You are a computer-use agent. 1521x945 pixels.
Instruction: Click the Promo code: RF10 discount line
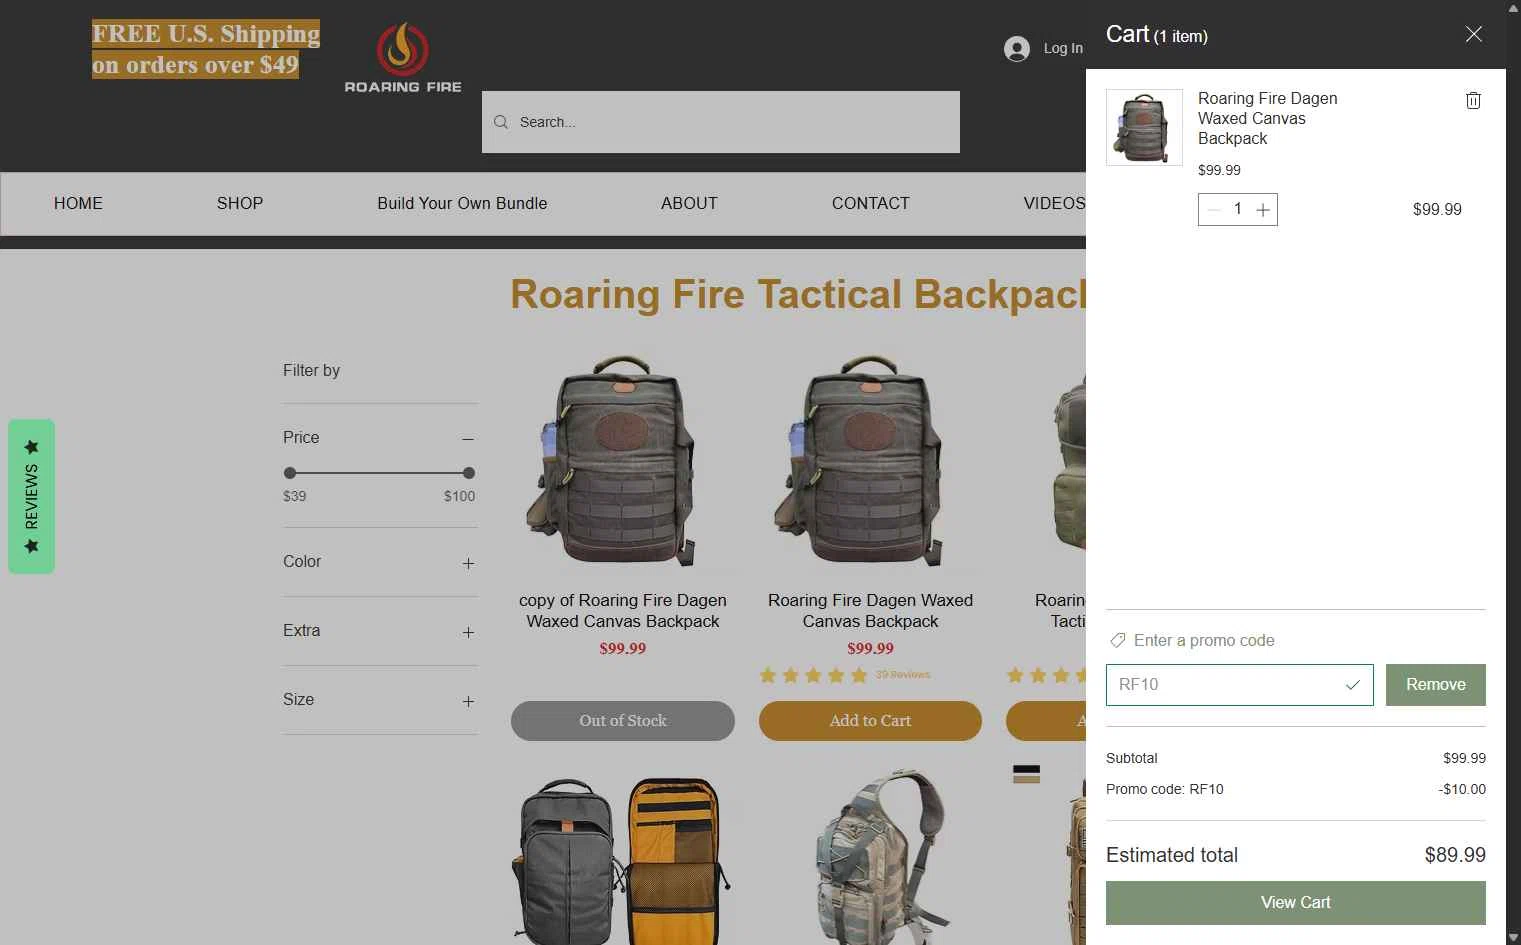coord(1295,789)
